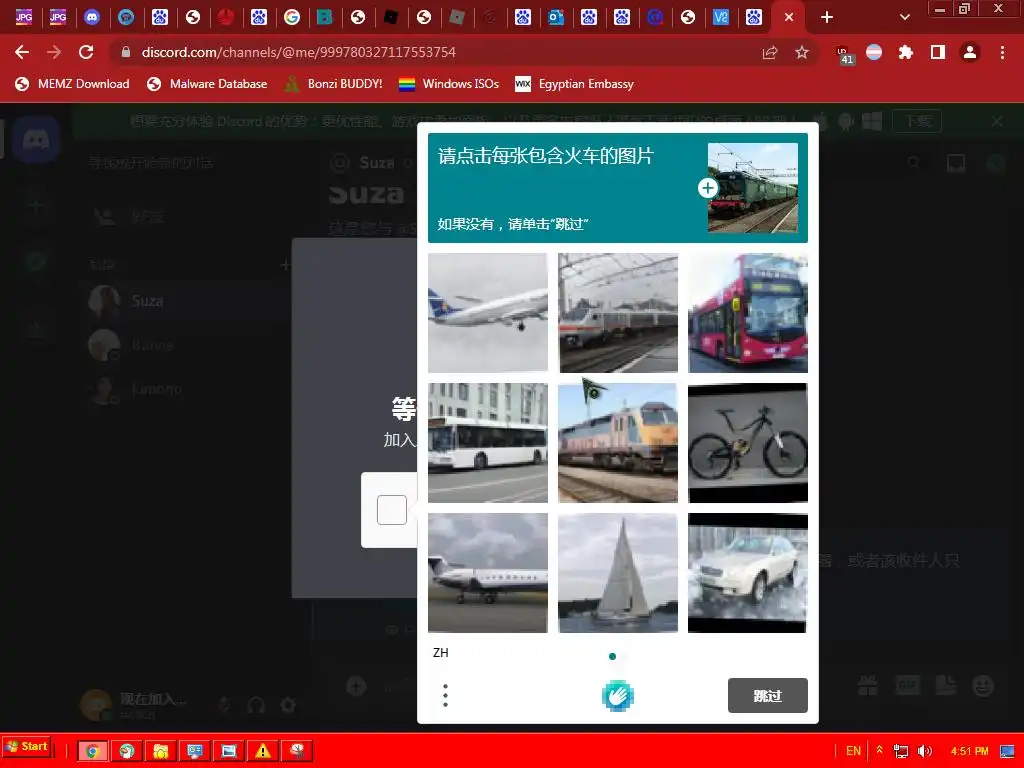Bookmark this page with the star
Screen dimensions: 1024x768
point(802,52)
